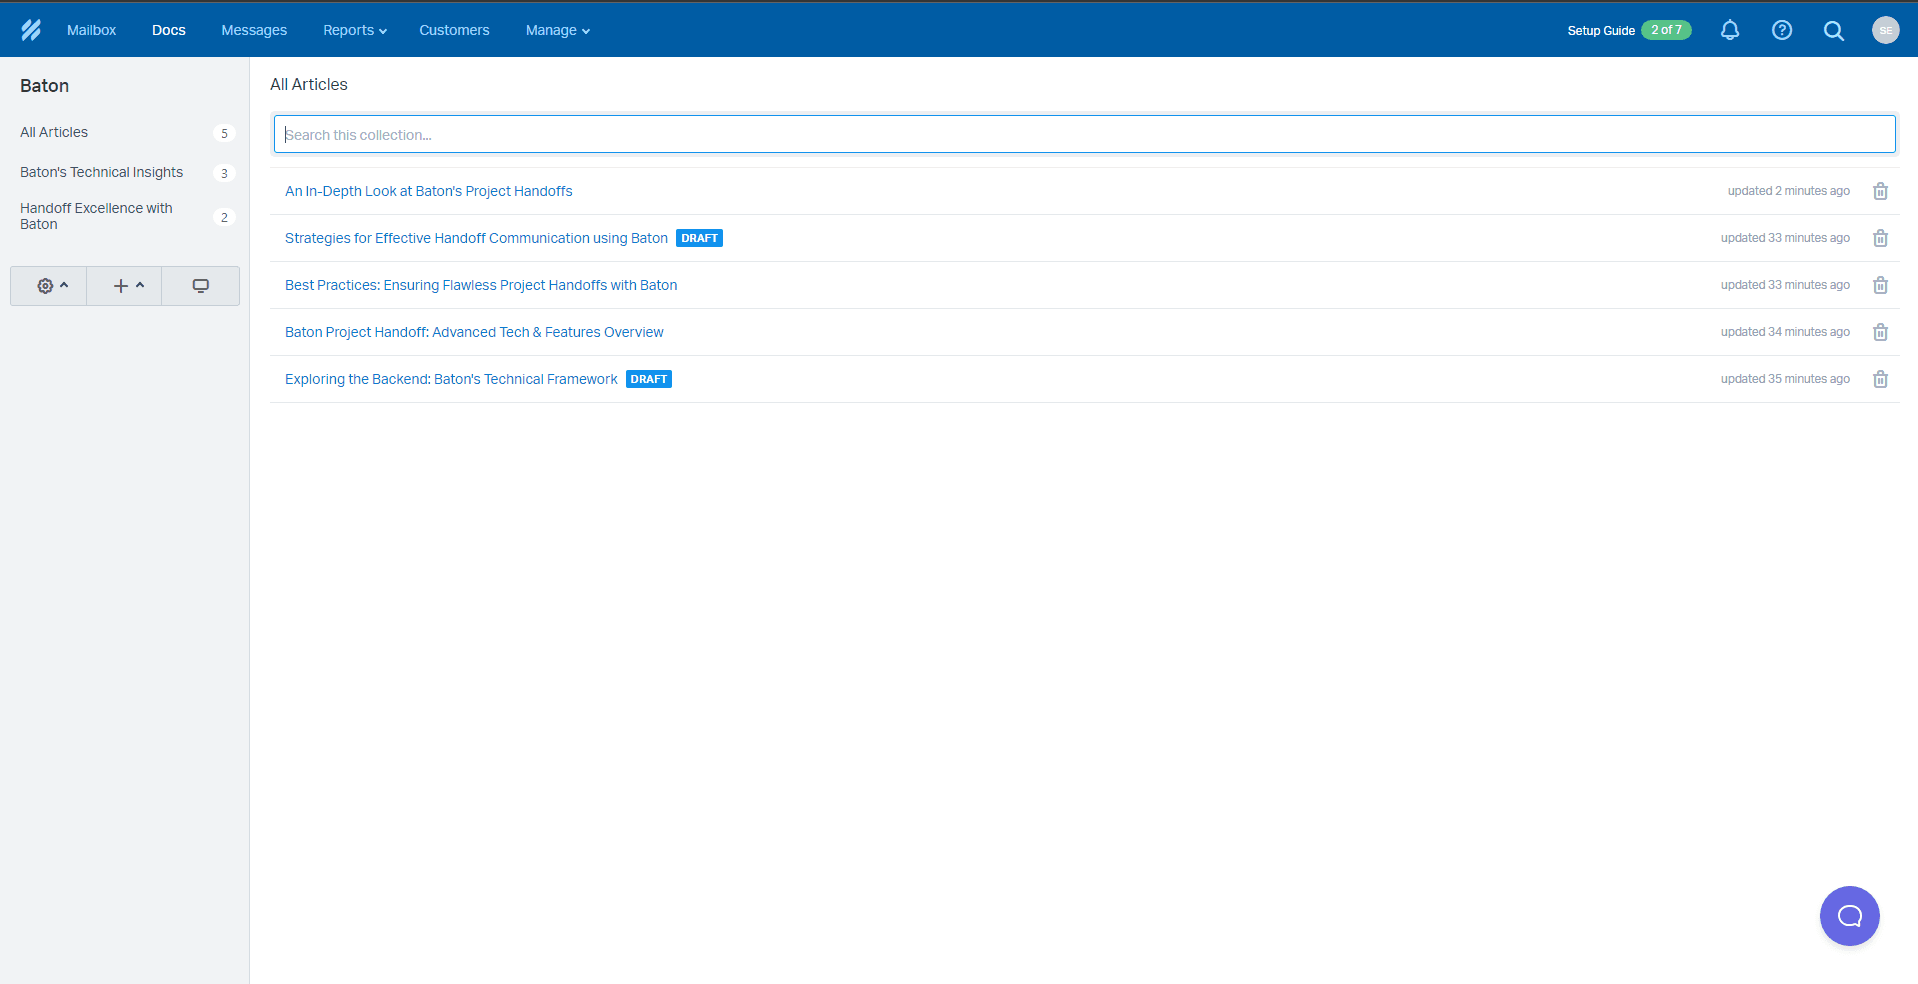Open the preview site monitor icon
This screenshot has width=1918, height=984.
pyautogui.click(x=201, y=286)
